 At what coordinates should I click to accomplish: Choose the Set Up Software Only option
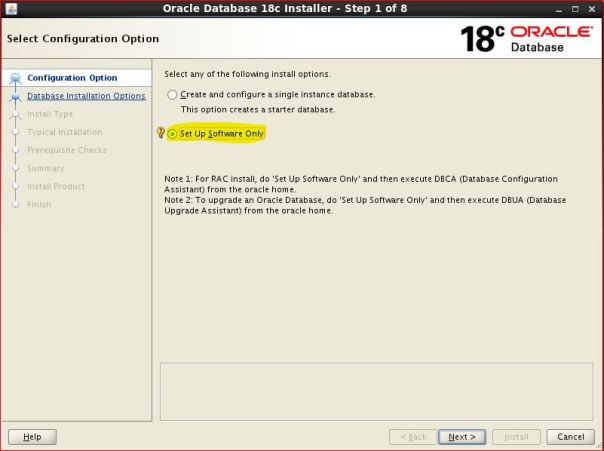pyautogui.click(x=173, y=134)
